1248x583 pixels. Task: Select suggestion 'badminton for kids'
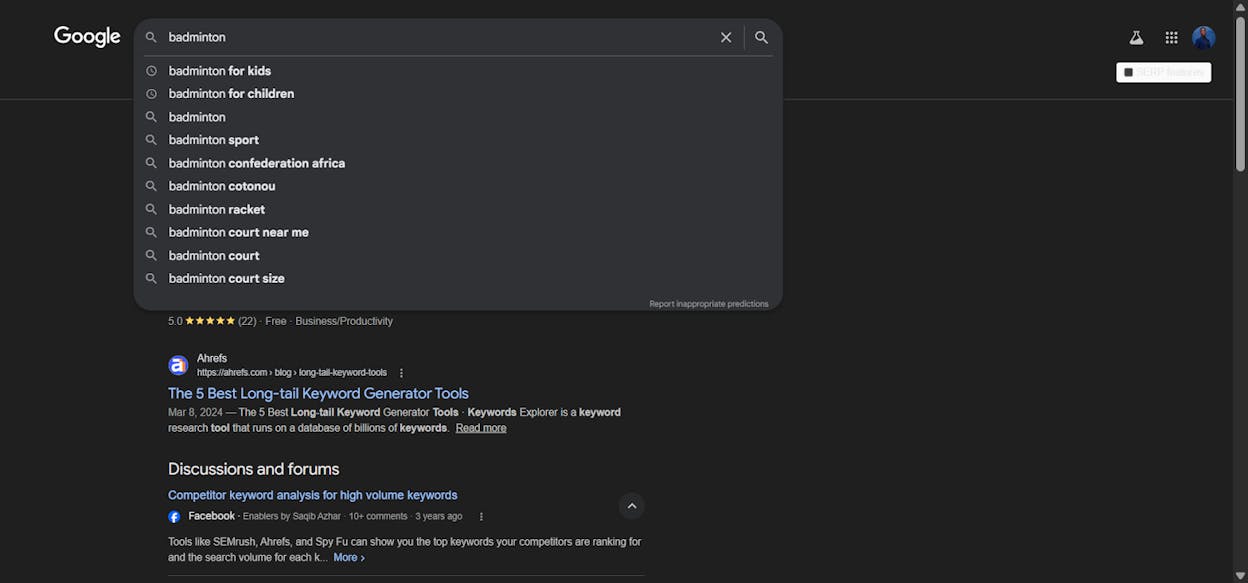pyautogui.click(x=458, y=71)
